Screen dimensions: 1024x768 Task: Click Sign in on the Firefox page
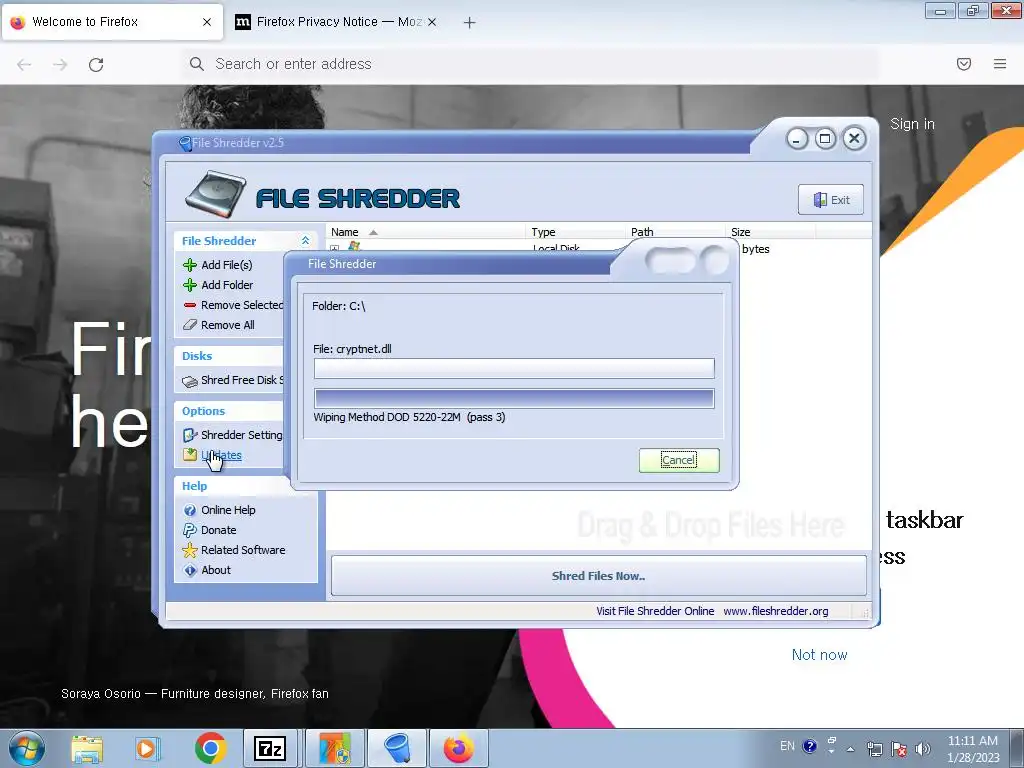(912, 124)
